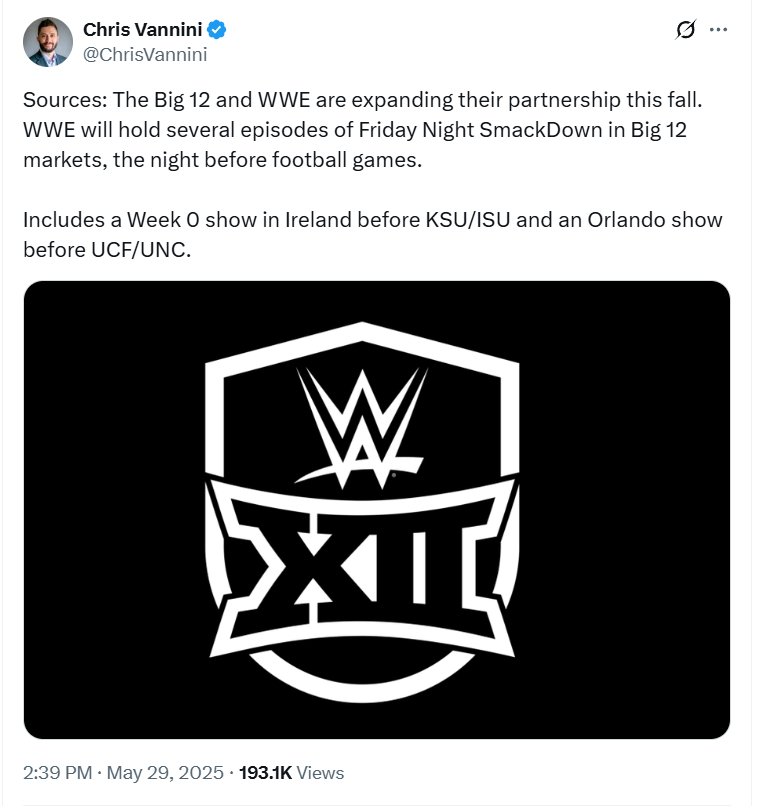
Task: Open the 193.1K view count
Action: (x=265, y=773)
